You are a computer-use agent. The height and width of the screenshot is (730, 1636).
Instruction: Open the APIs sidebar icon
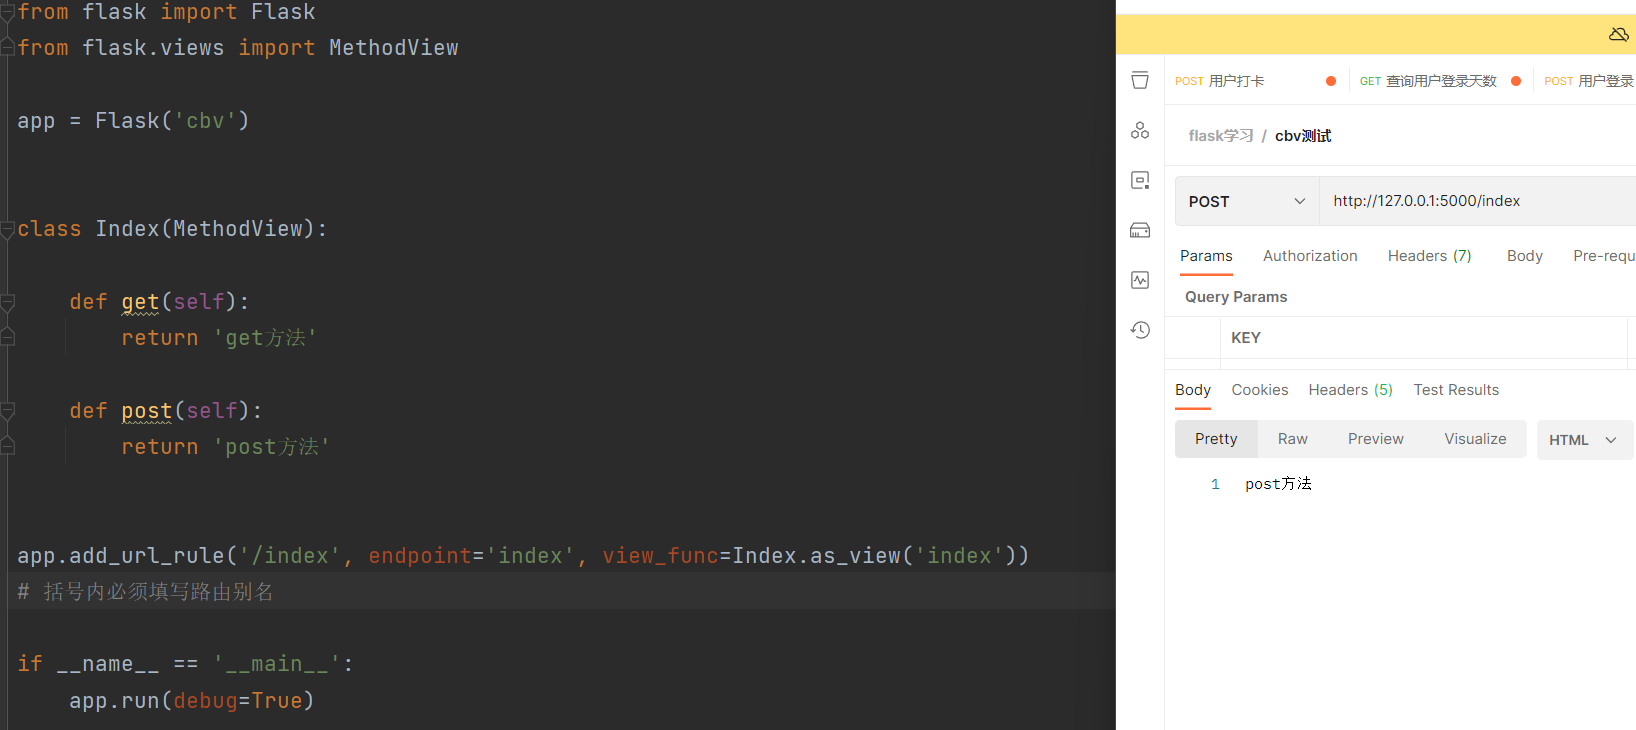(1140, 131)
